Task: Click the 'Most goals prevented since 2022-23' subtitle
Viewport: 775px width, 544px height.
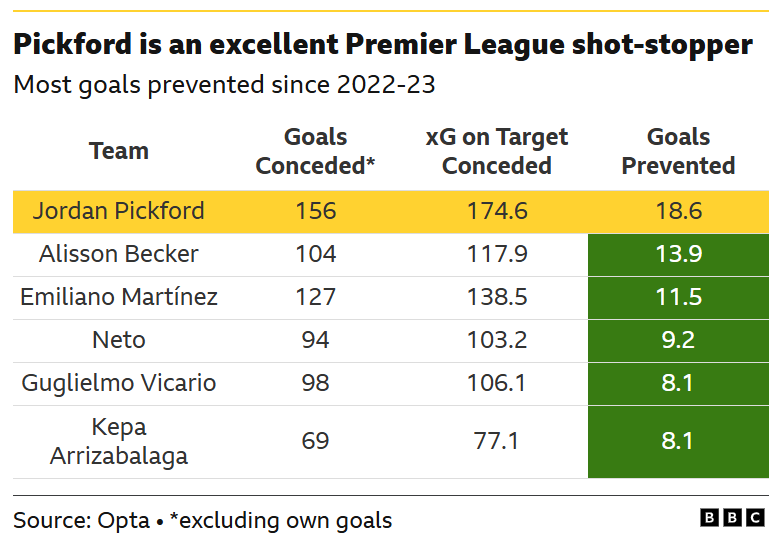Action: point(224,85)
